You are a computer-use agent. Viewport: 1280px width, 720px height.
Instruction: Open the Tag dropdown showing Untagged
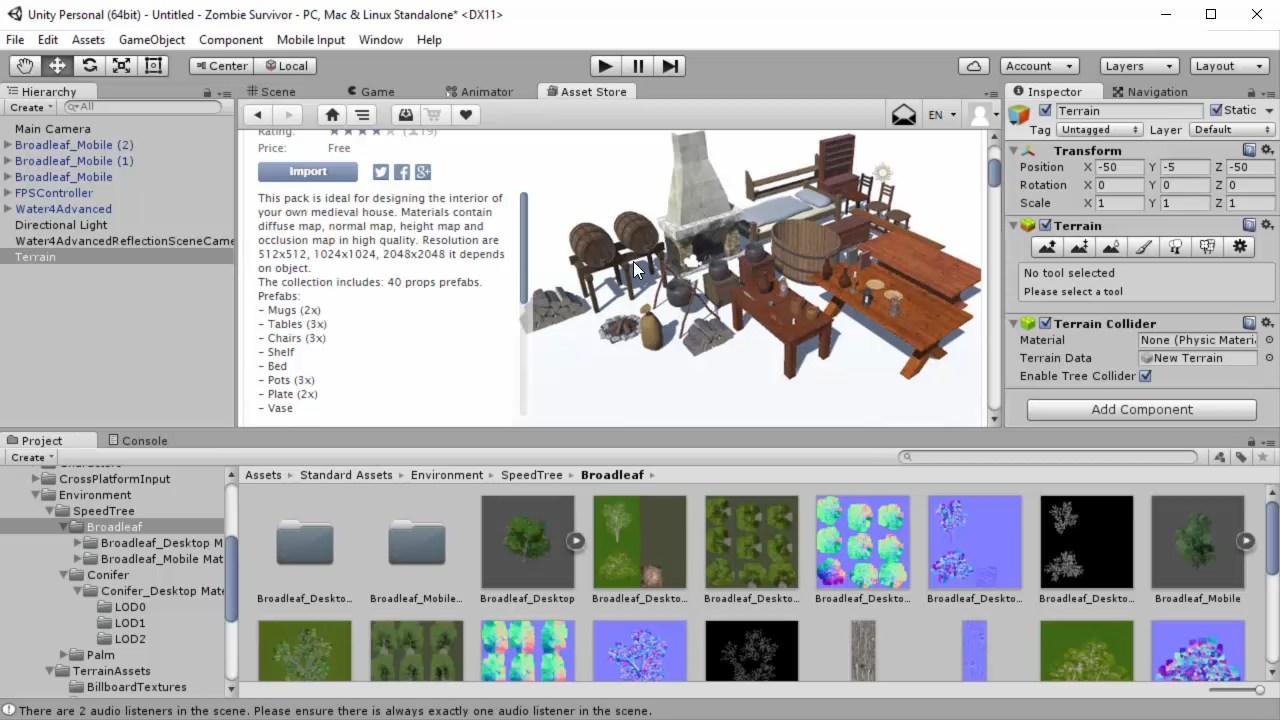(1099, 130)
